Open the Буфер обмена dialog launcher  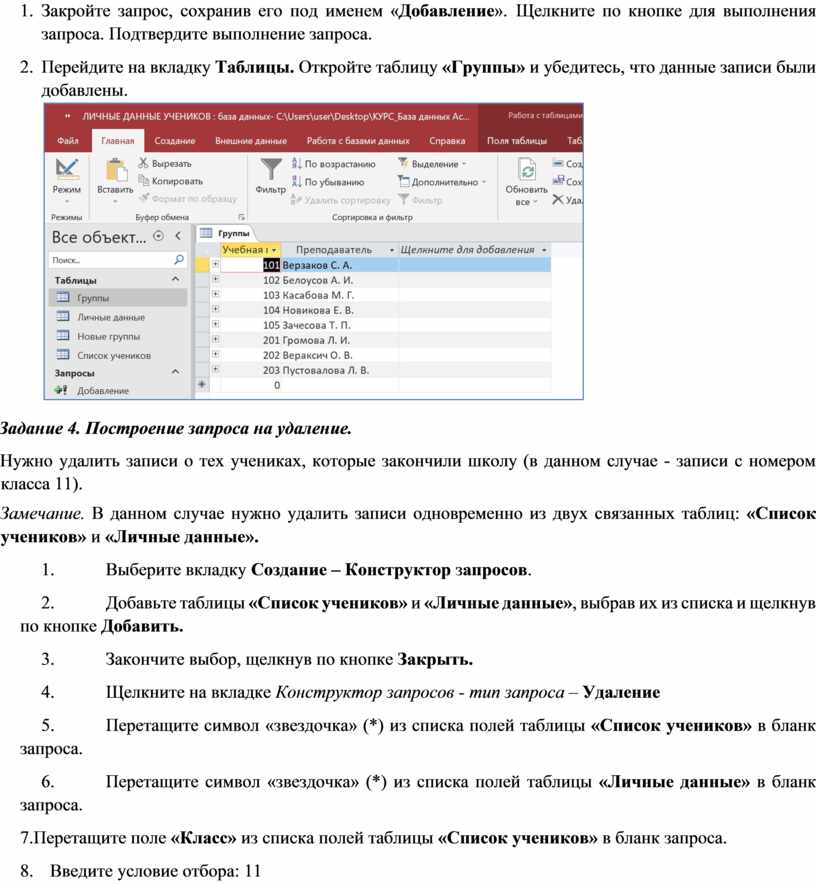[242, 217]
